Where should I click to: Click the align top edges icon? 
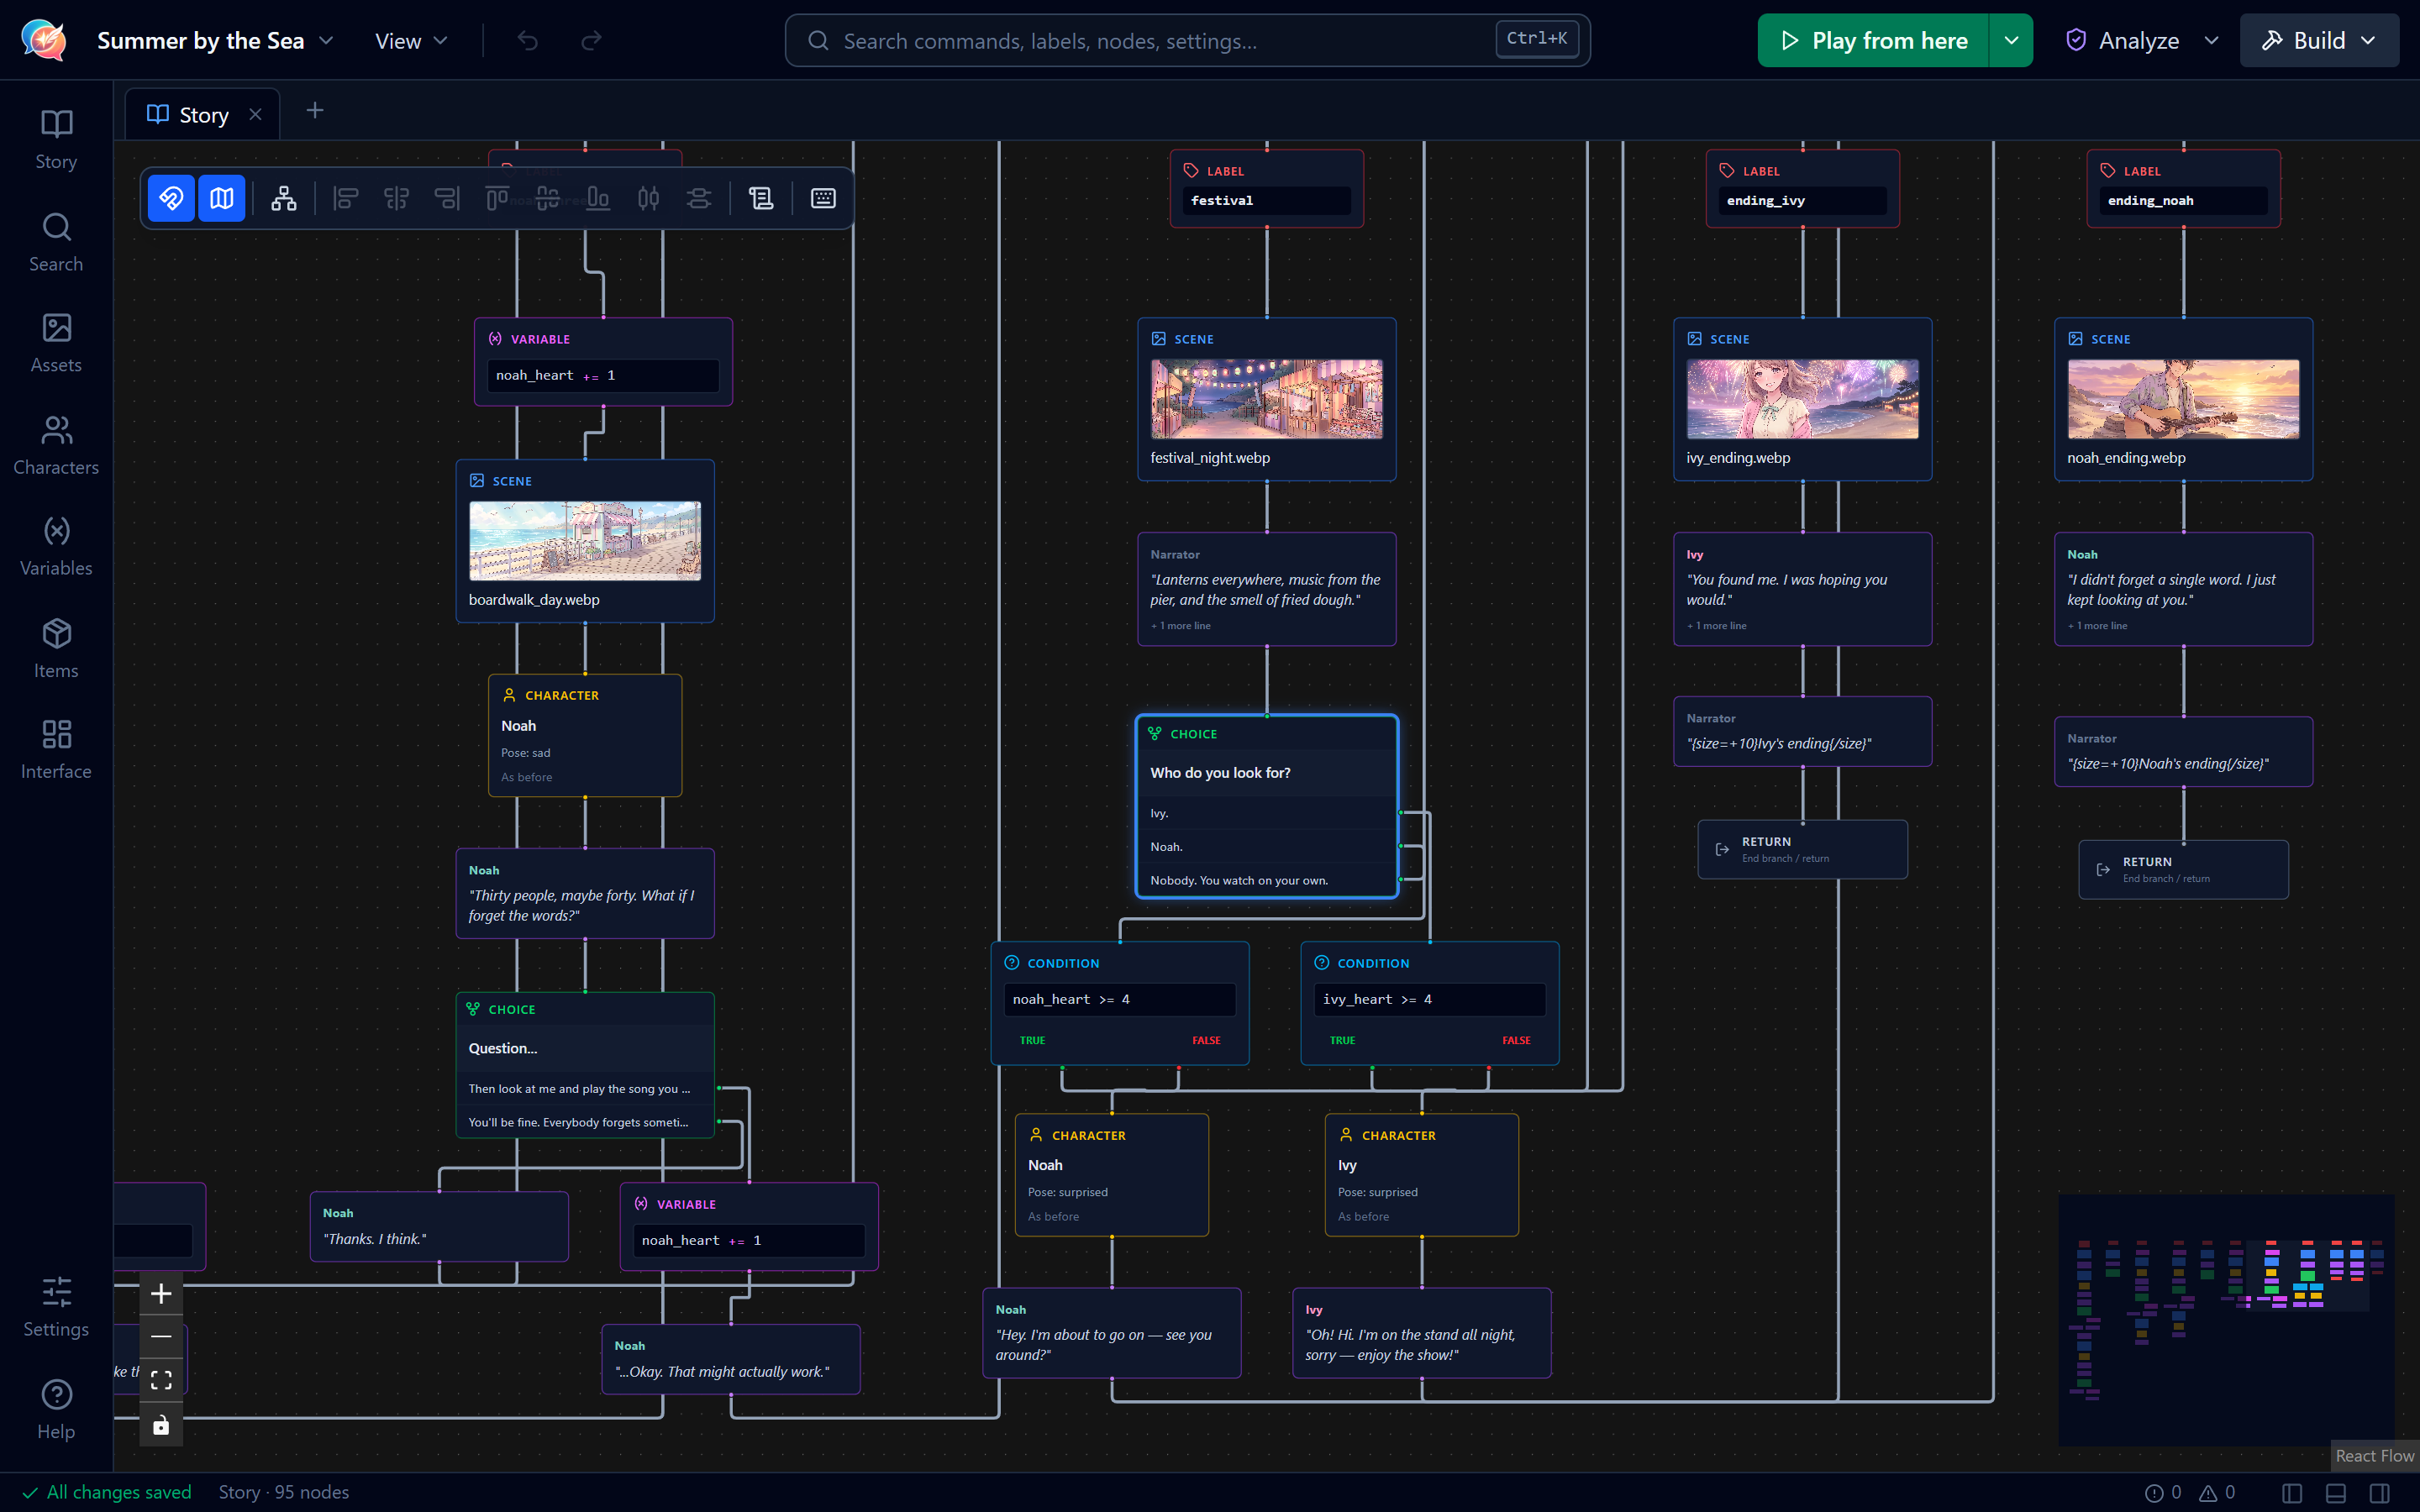point(497,198)
